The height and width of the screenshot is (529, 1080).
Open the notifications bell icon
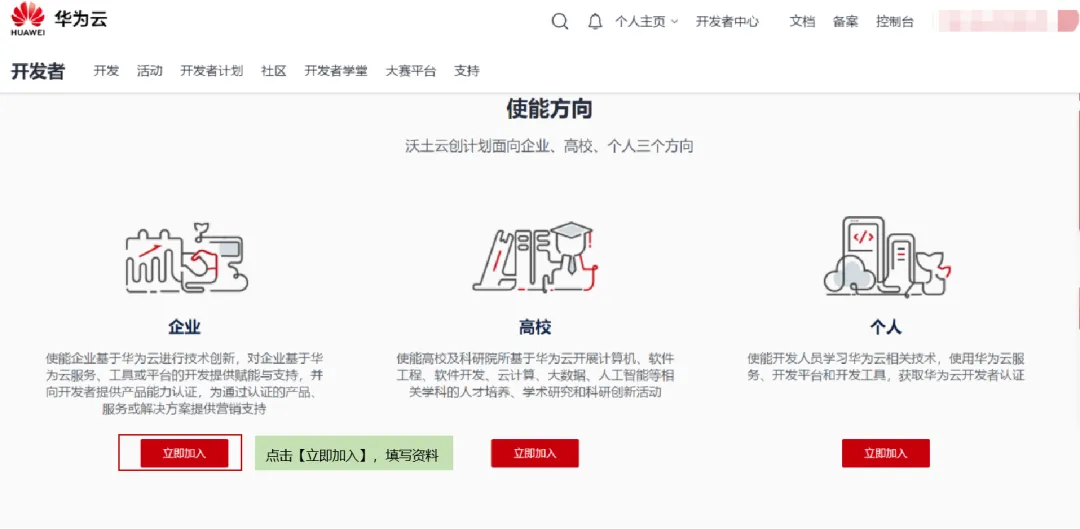pos(595,21)
